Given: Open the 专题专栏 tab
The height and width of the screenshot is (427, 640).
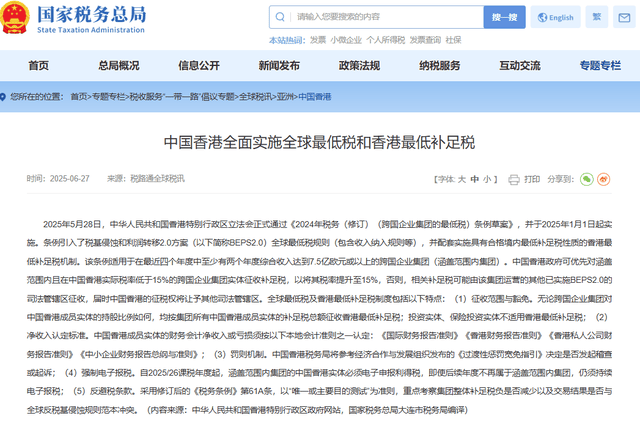Looking at the screenshot, I should pyautogui.click(x=599, y=65).
